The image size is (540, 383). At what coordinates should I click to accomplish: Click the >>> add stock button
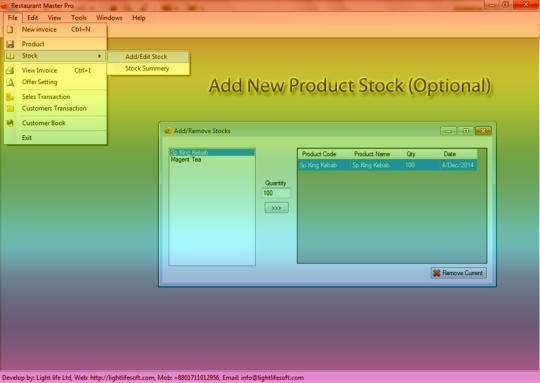(276, 208)
